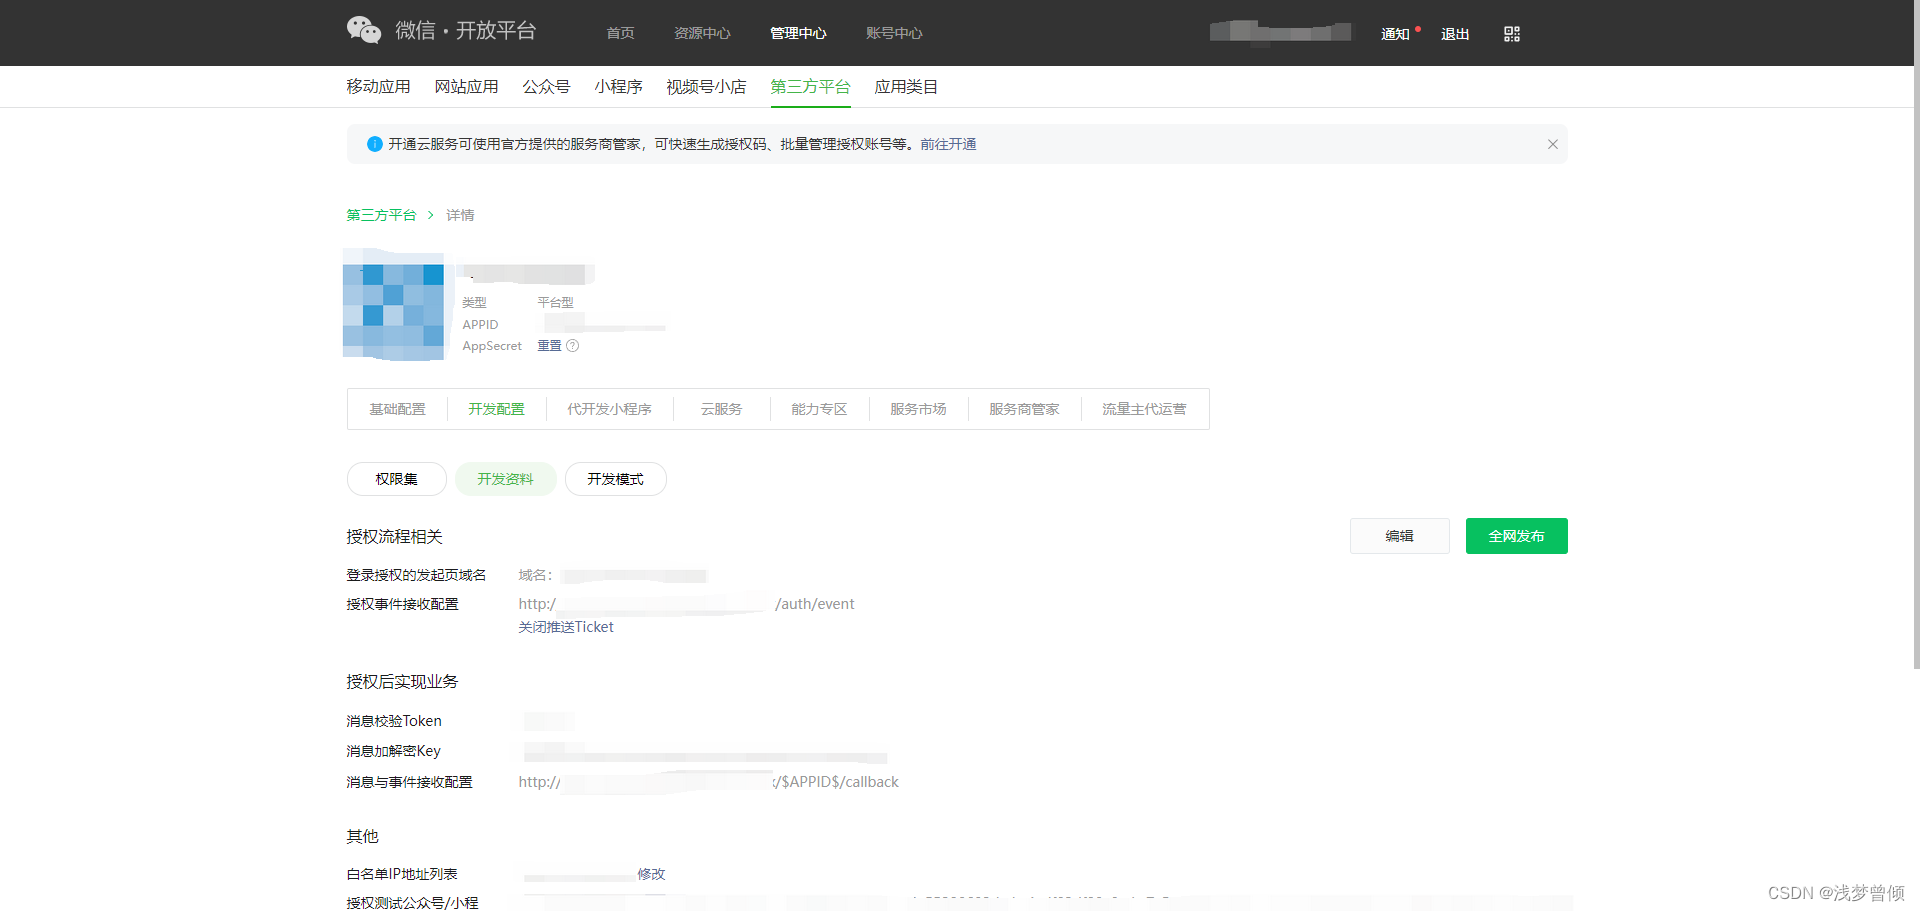
Task: Switch to 网站应用 tab
Action: tap(466, 87)
